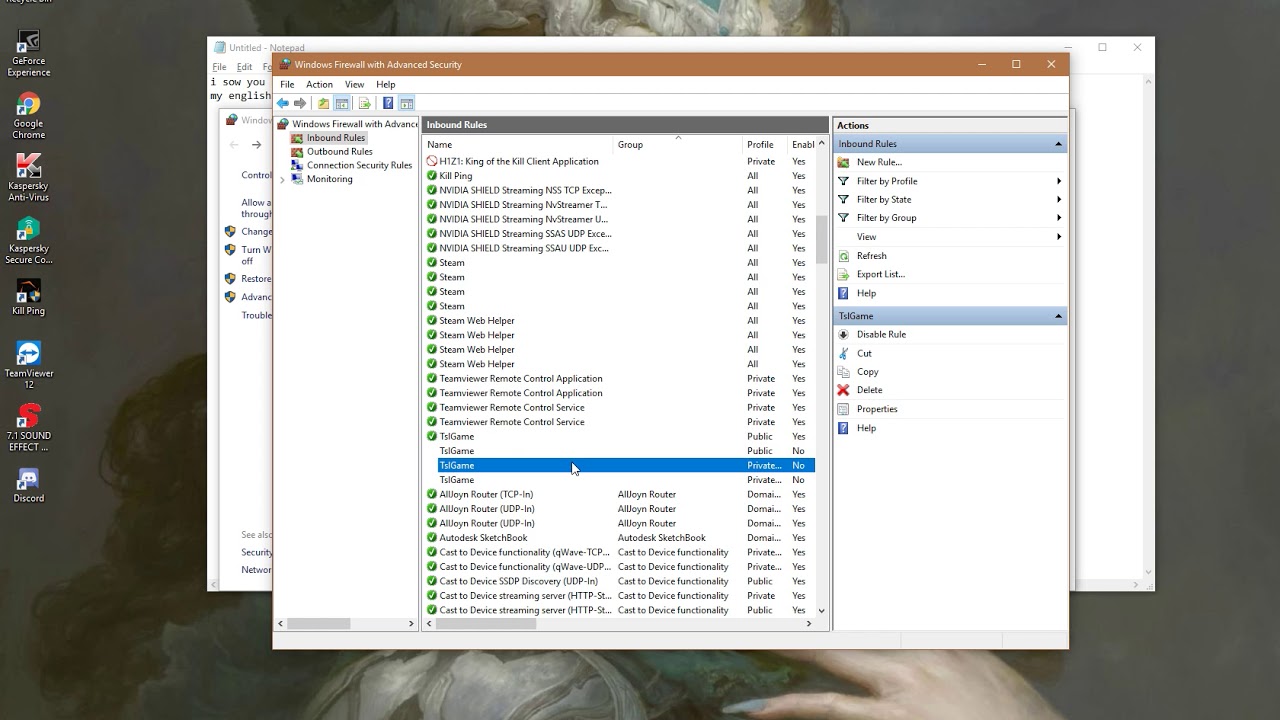This screenshot has height=720, width=1280.
Task: Open the Action menu
Action: pyautogui.click(x=319, y=84)
